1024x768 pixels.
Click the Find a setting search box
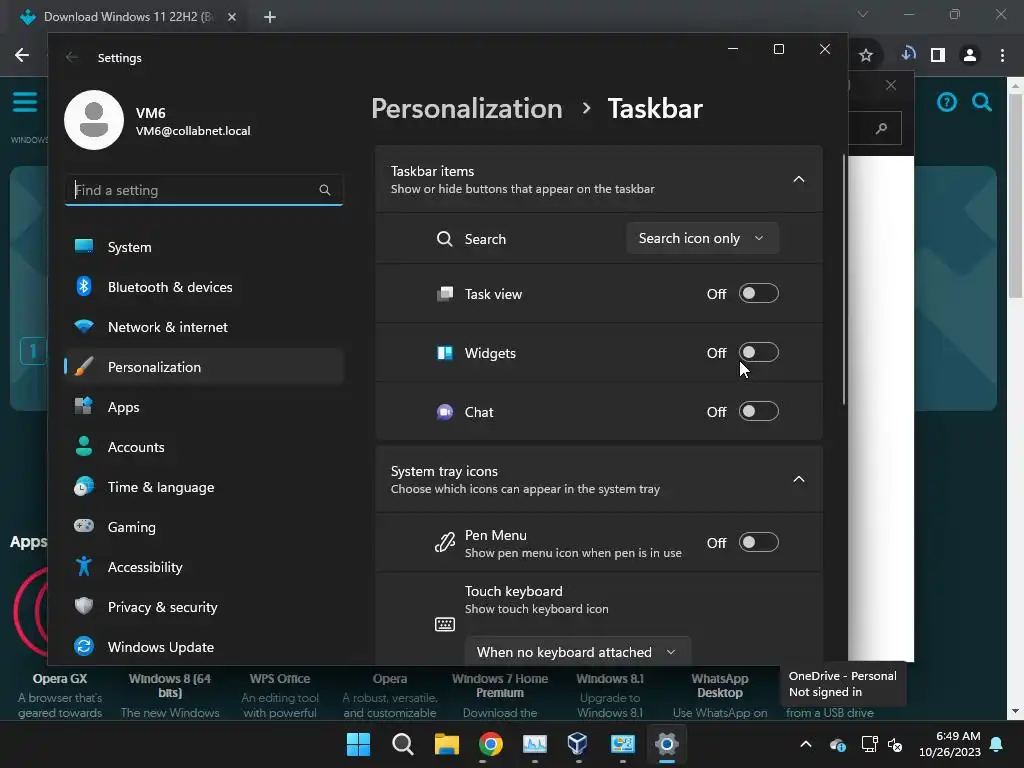pyautogui.click(x=204, y=190)
